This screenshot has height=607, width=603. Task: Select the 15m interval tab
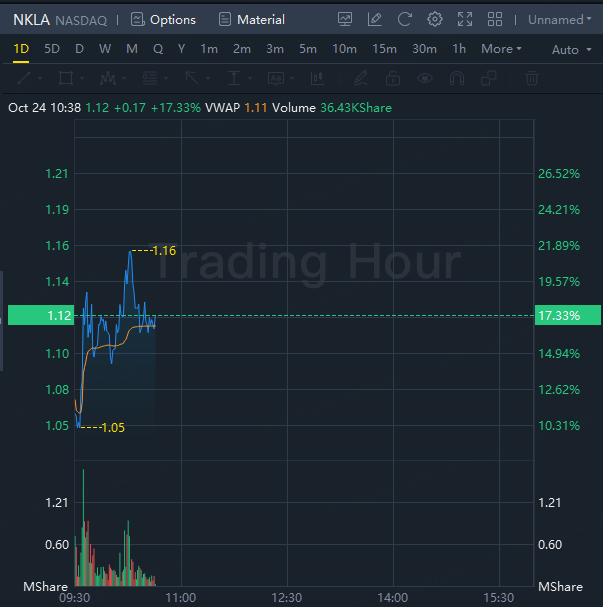(x=384, y=49)
